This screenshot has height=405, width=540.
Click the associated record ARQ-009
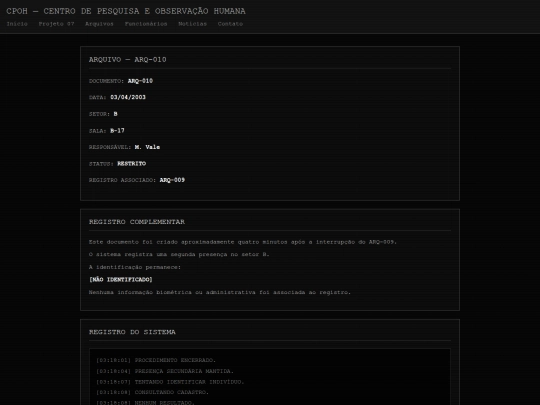tap(172, 180)
